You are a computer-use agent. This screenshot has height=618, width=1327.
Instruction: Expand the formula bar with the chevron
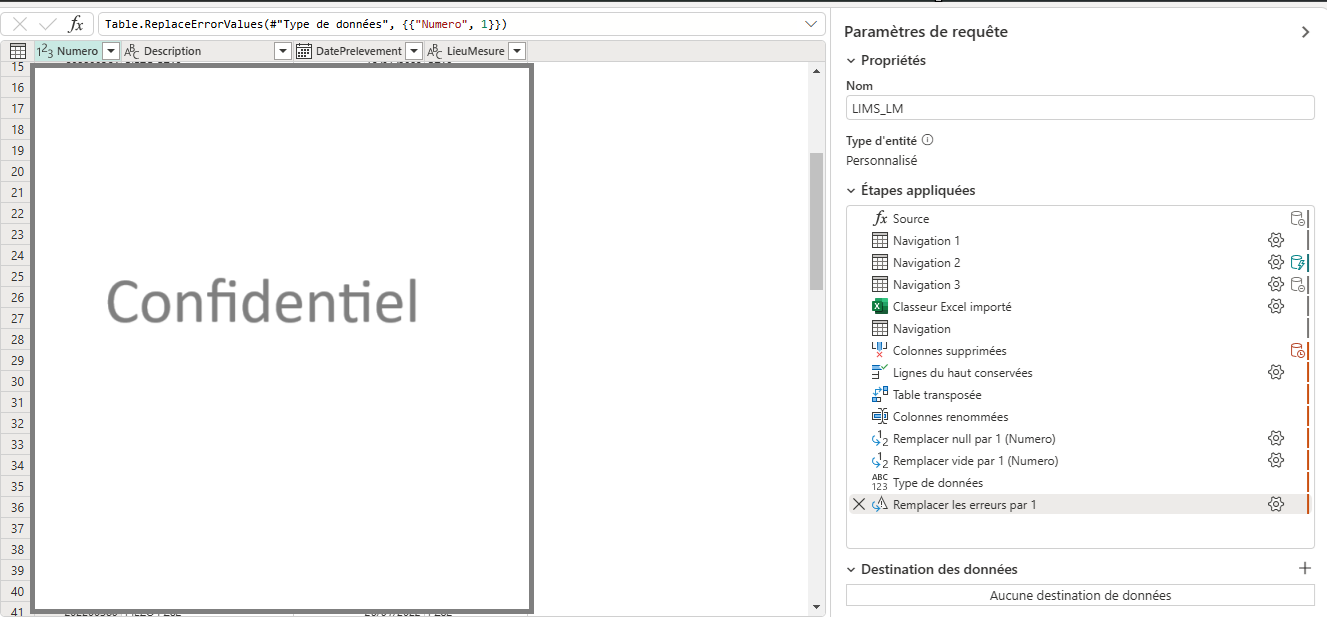point(810,24)
